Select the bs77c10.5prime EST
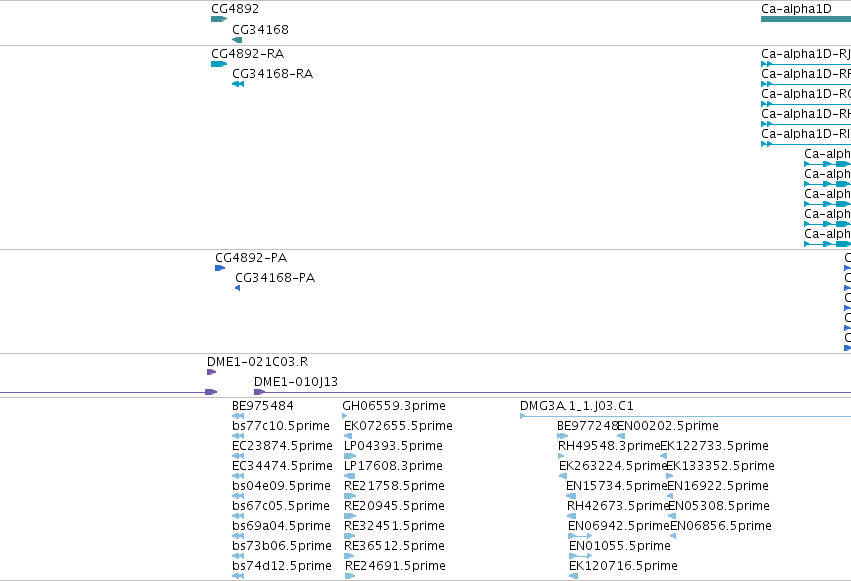 point(238,436)
